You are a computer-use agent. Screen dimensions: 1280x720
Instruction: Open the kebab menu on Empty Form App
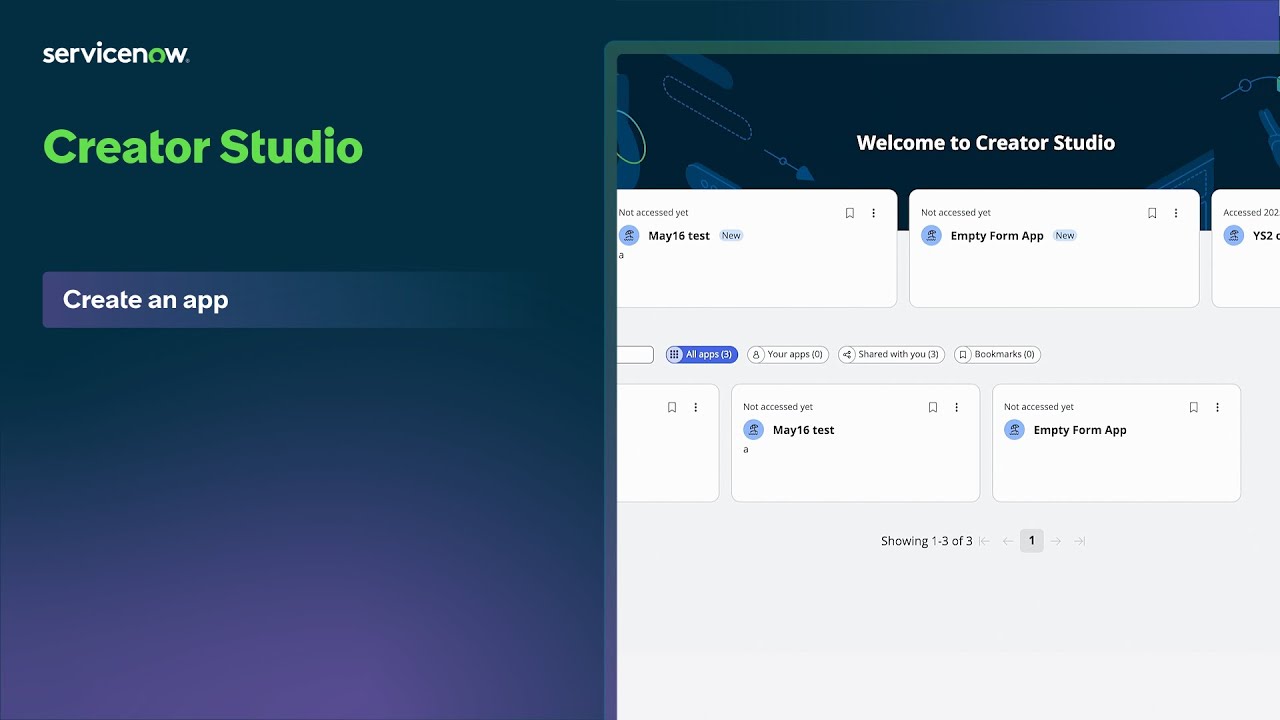1175,212
